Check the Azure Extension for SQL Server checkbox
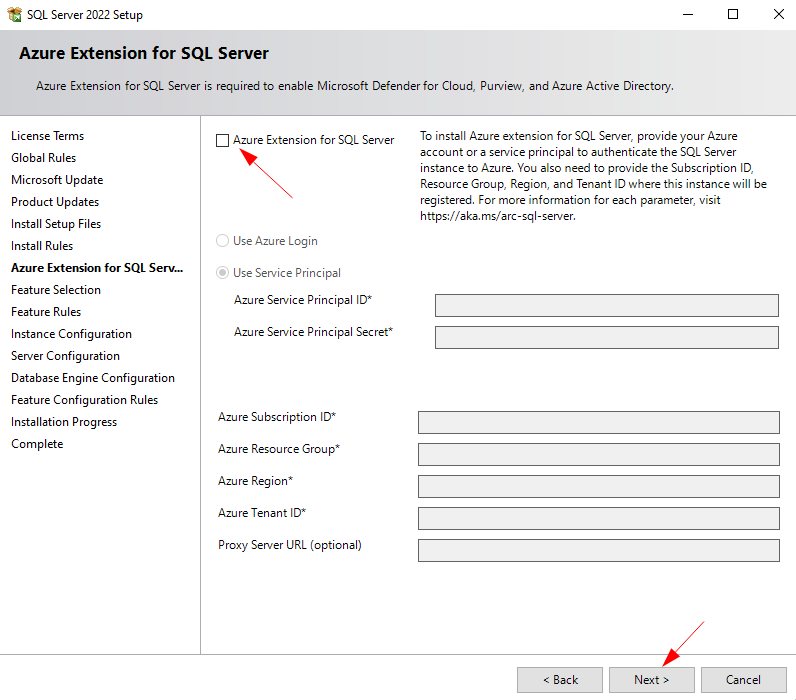Image resolution: width=796 pixels, height=700 pixels. coord(222,140)
